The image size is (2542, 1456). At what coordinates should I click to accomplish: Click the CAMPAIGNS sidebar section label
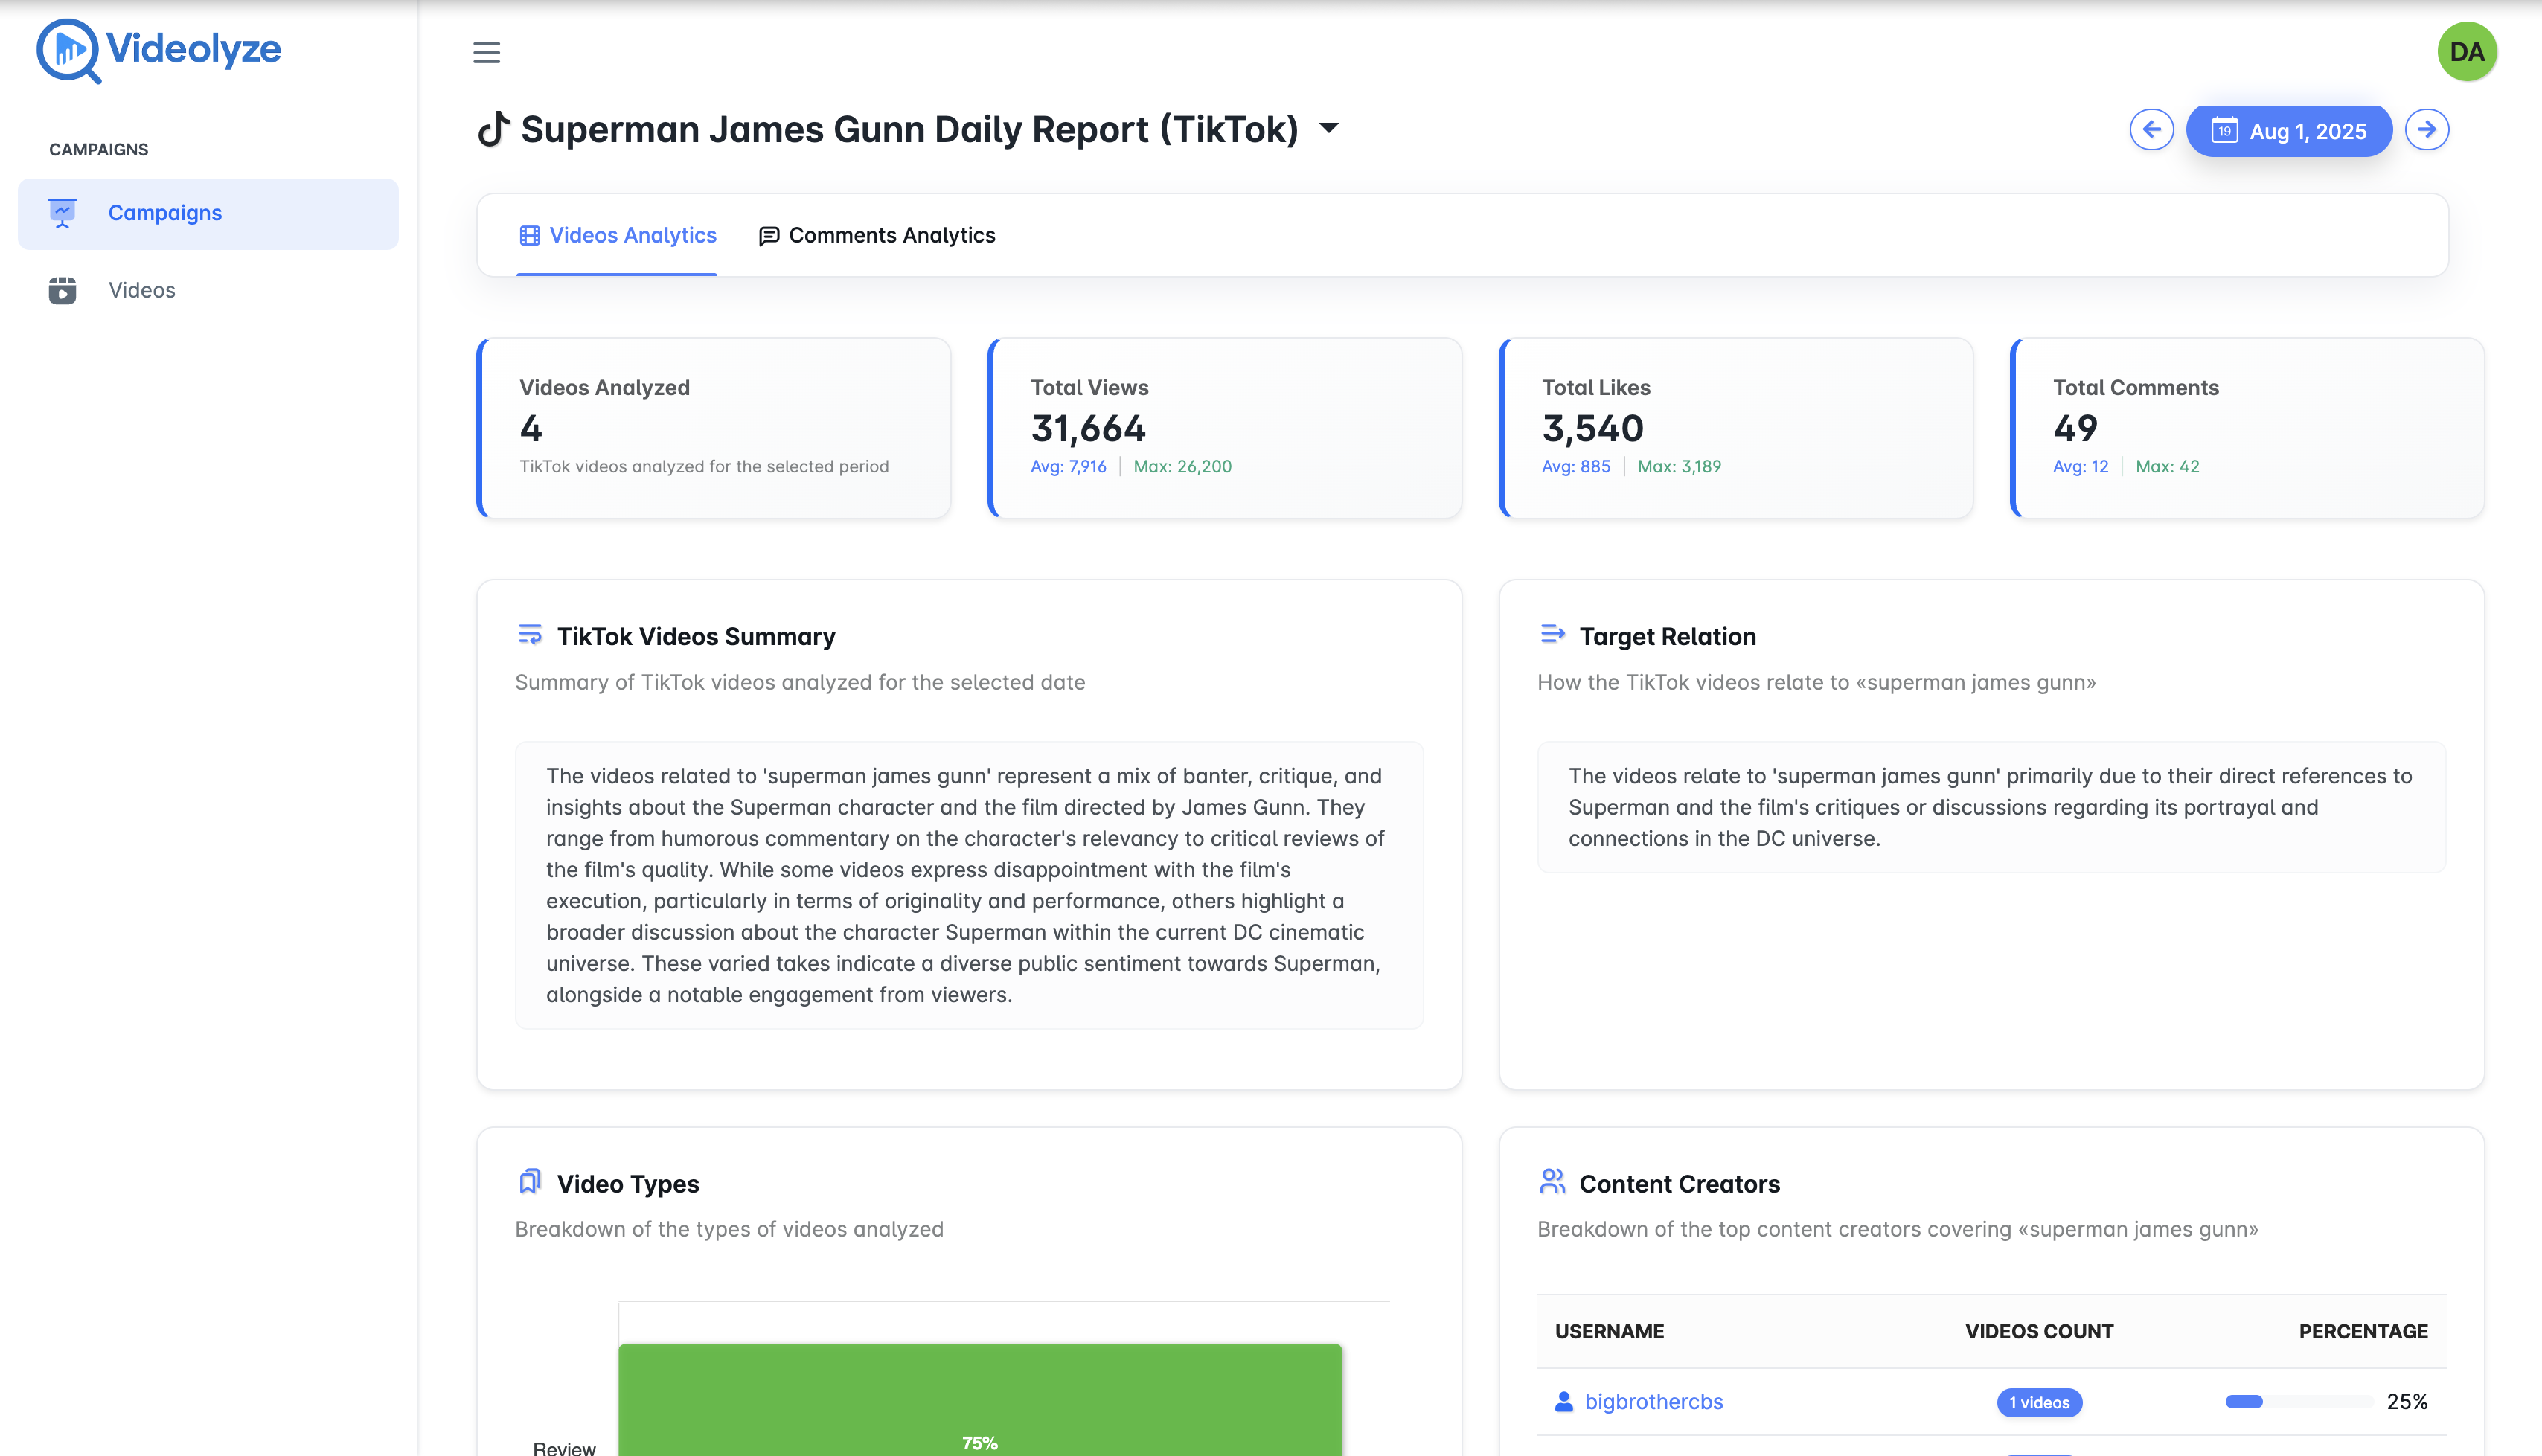tap(98, 150)
